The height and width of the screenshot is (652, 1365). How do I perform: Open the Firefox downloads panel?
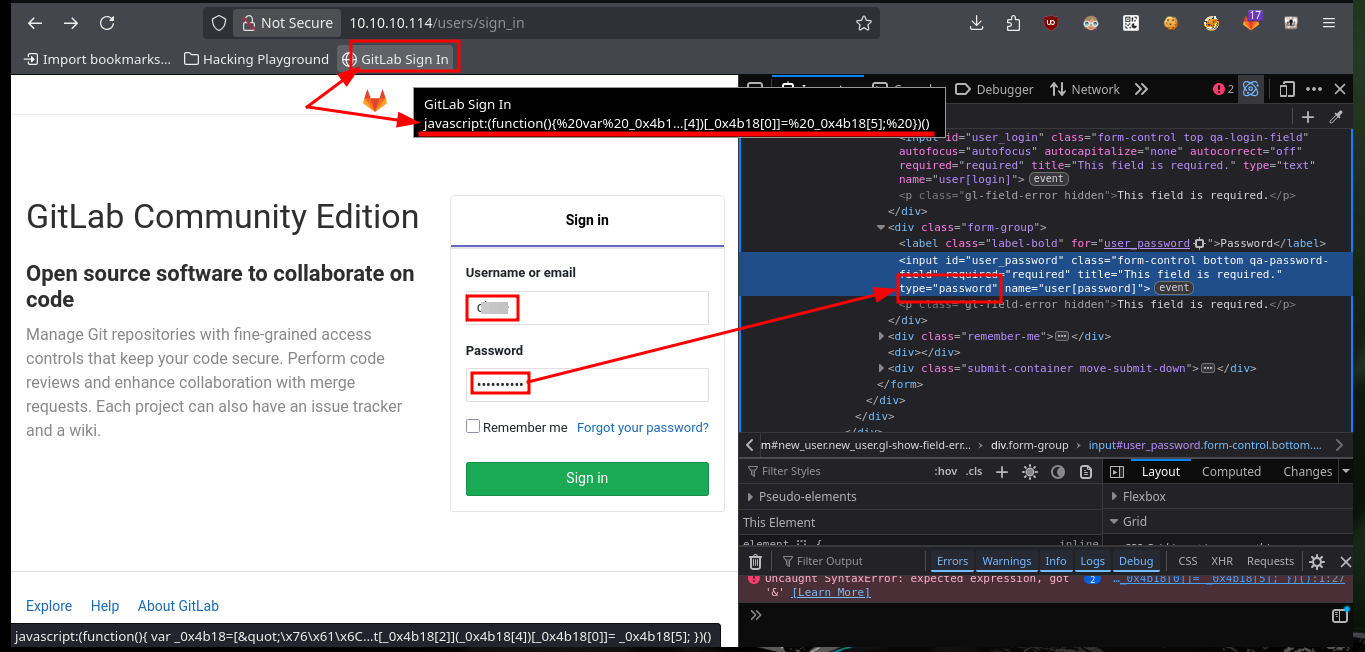point(978,23)
